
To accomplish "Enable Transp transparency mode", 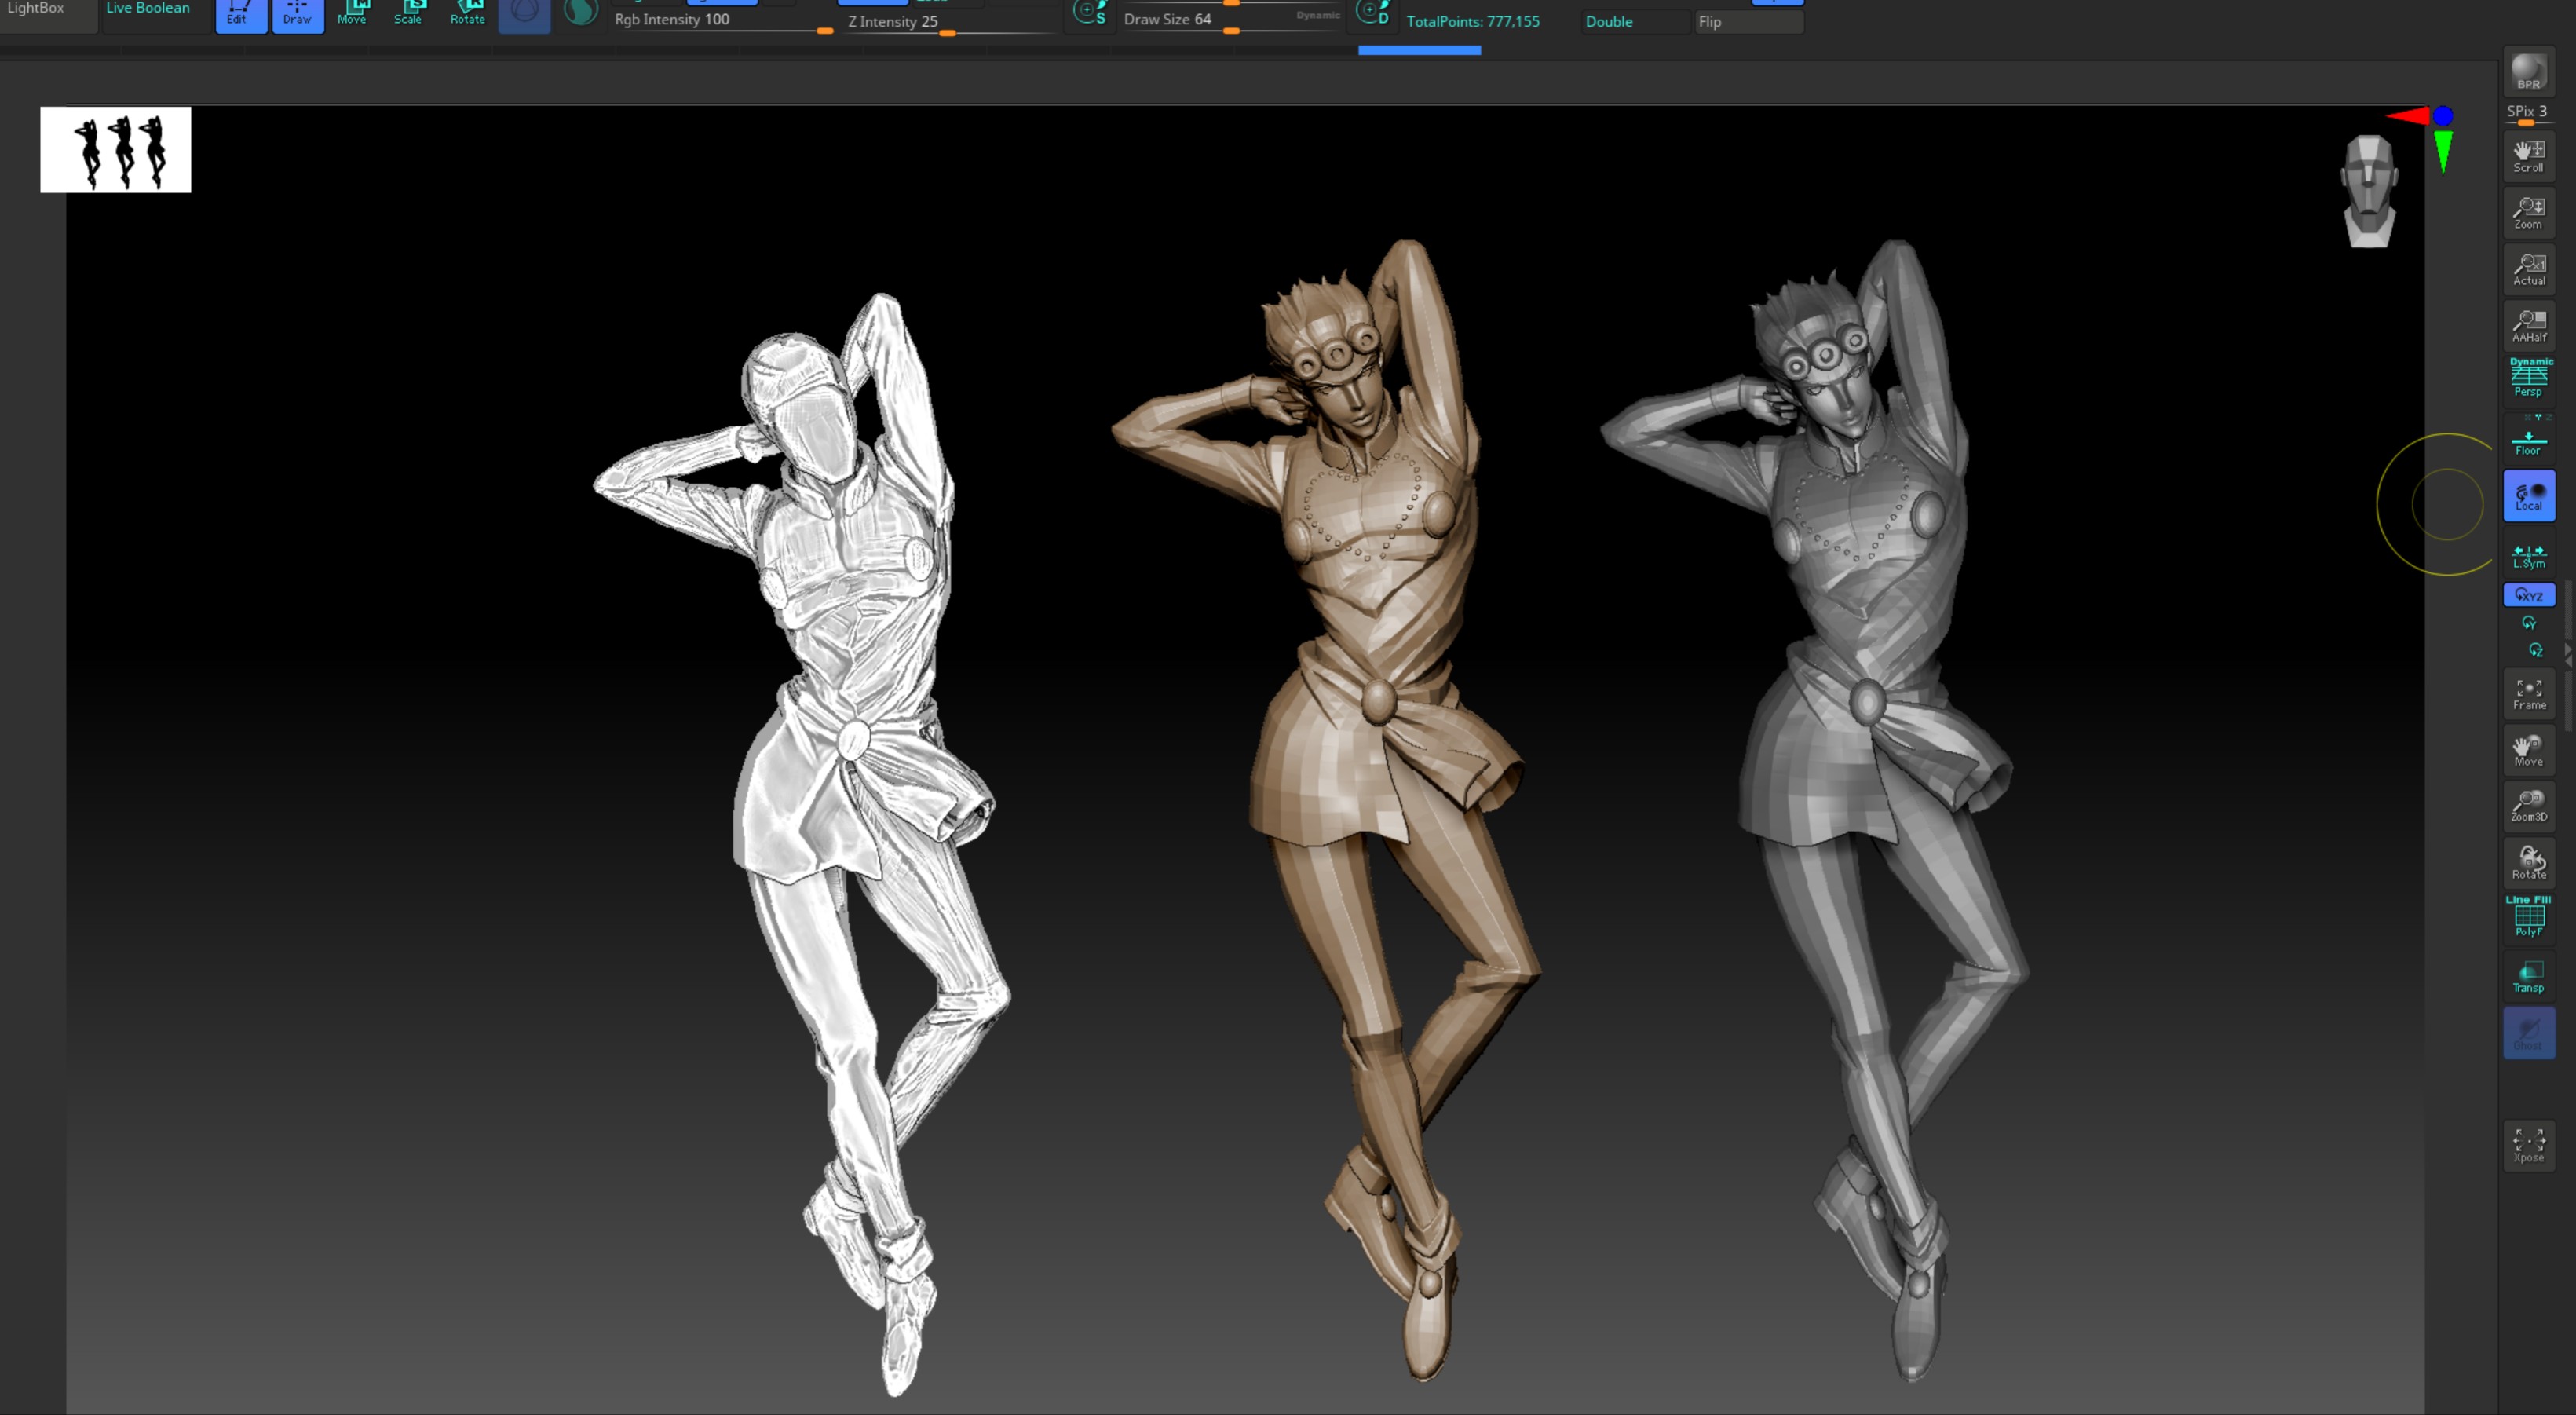I will click(x=2529, y=975).
